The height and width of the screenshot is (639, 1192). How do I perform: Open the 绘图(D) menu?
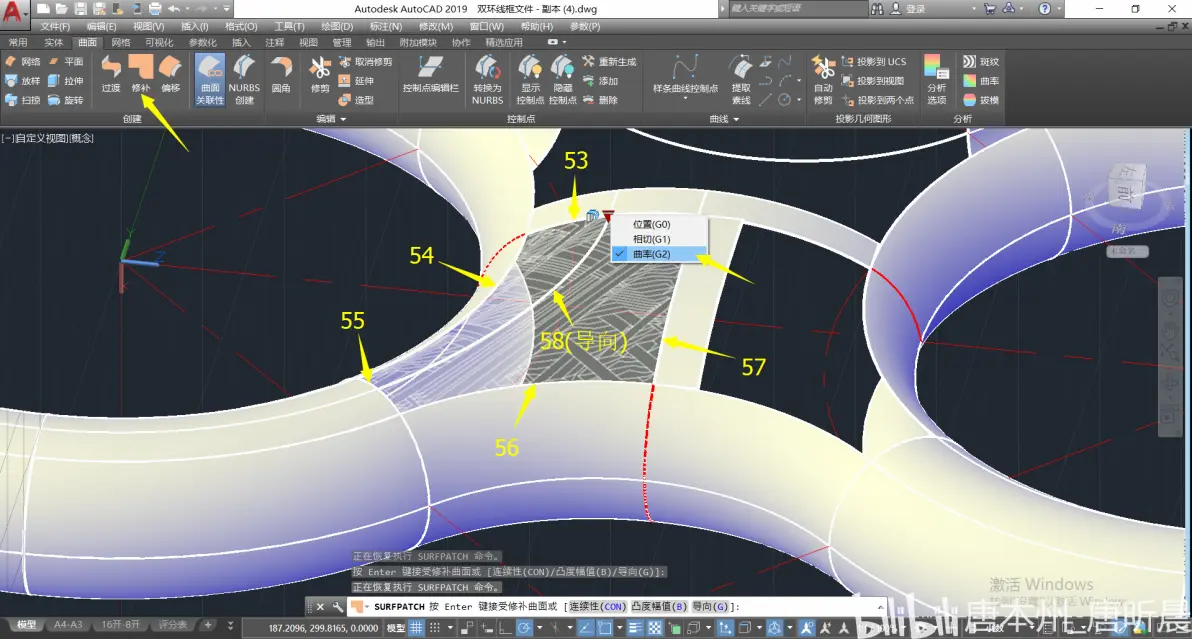tap(337, 27)
